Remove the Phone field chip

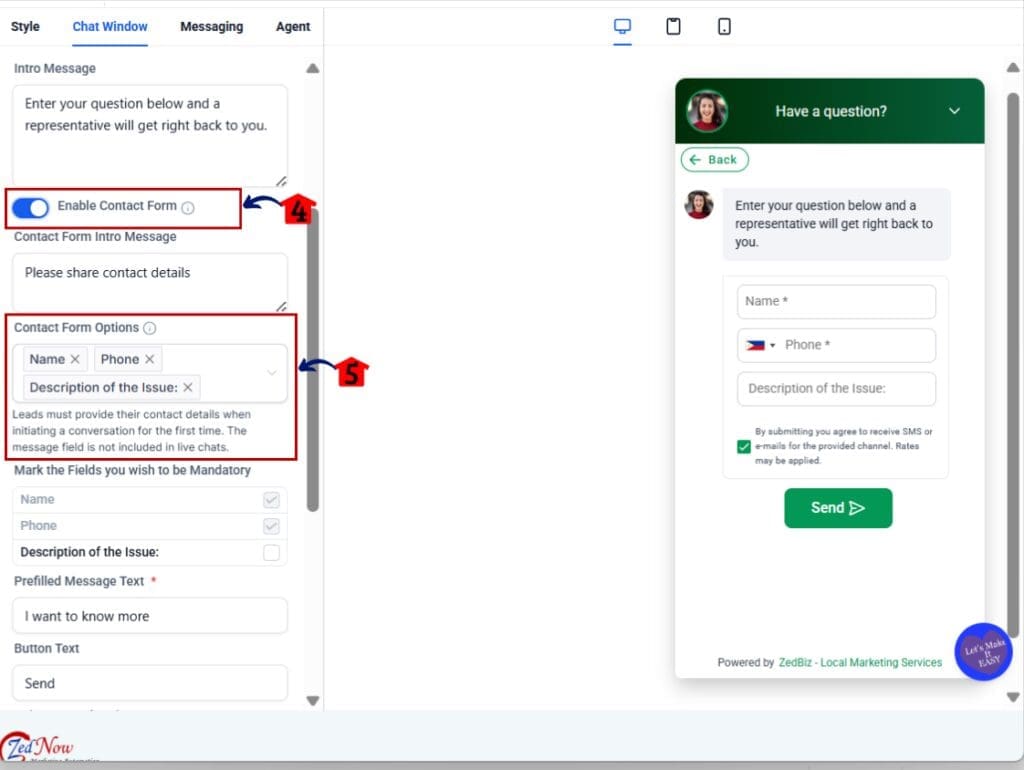tap(151, 359)
